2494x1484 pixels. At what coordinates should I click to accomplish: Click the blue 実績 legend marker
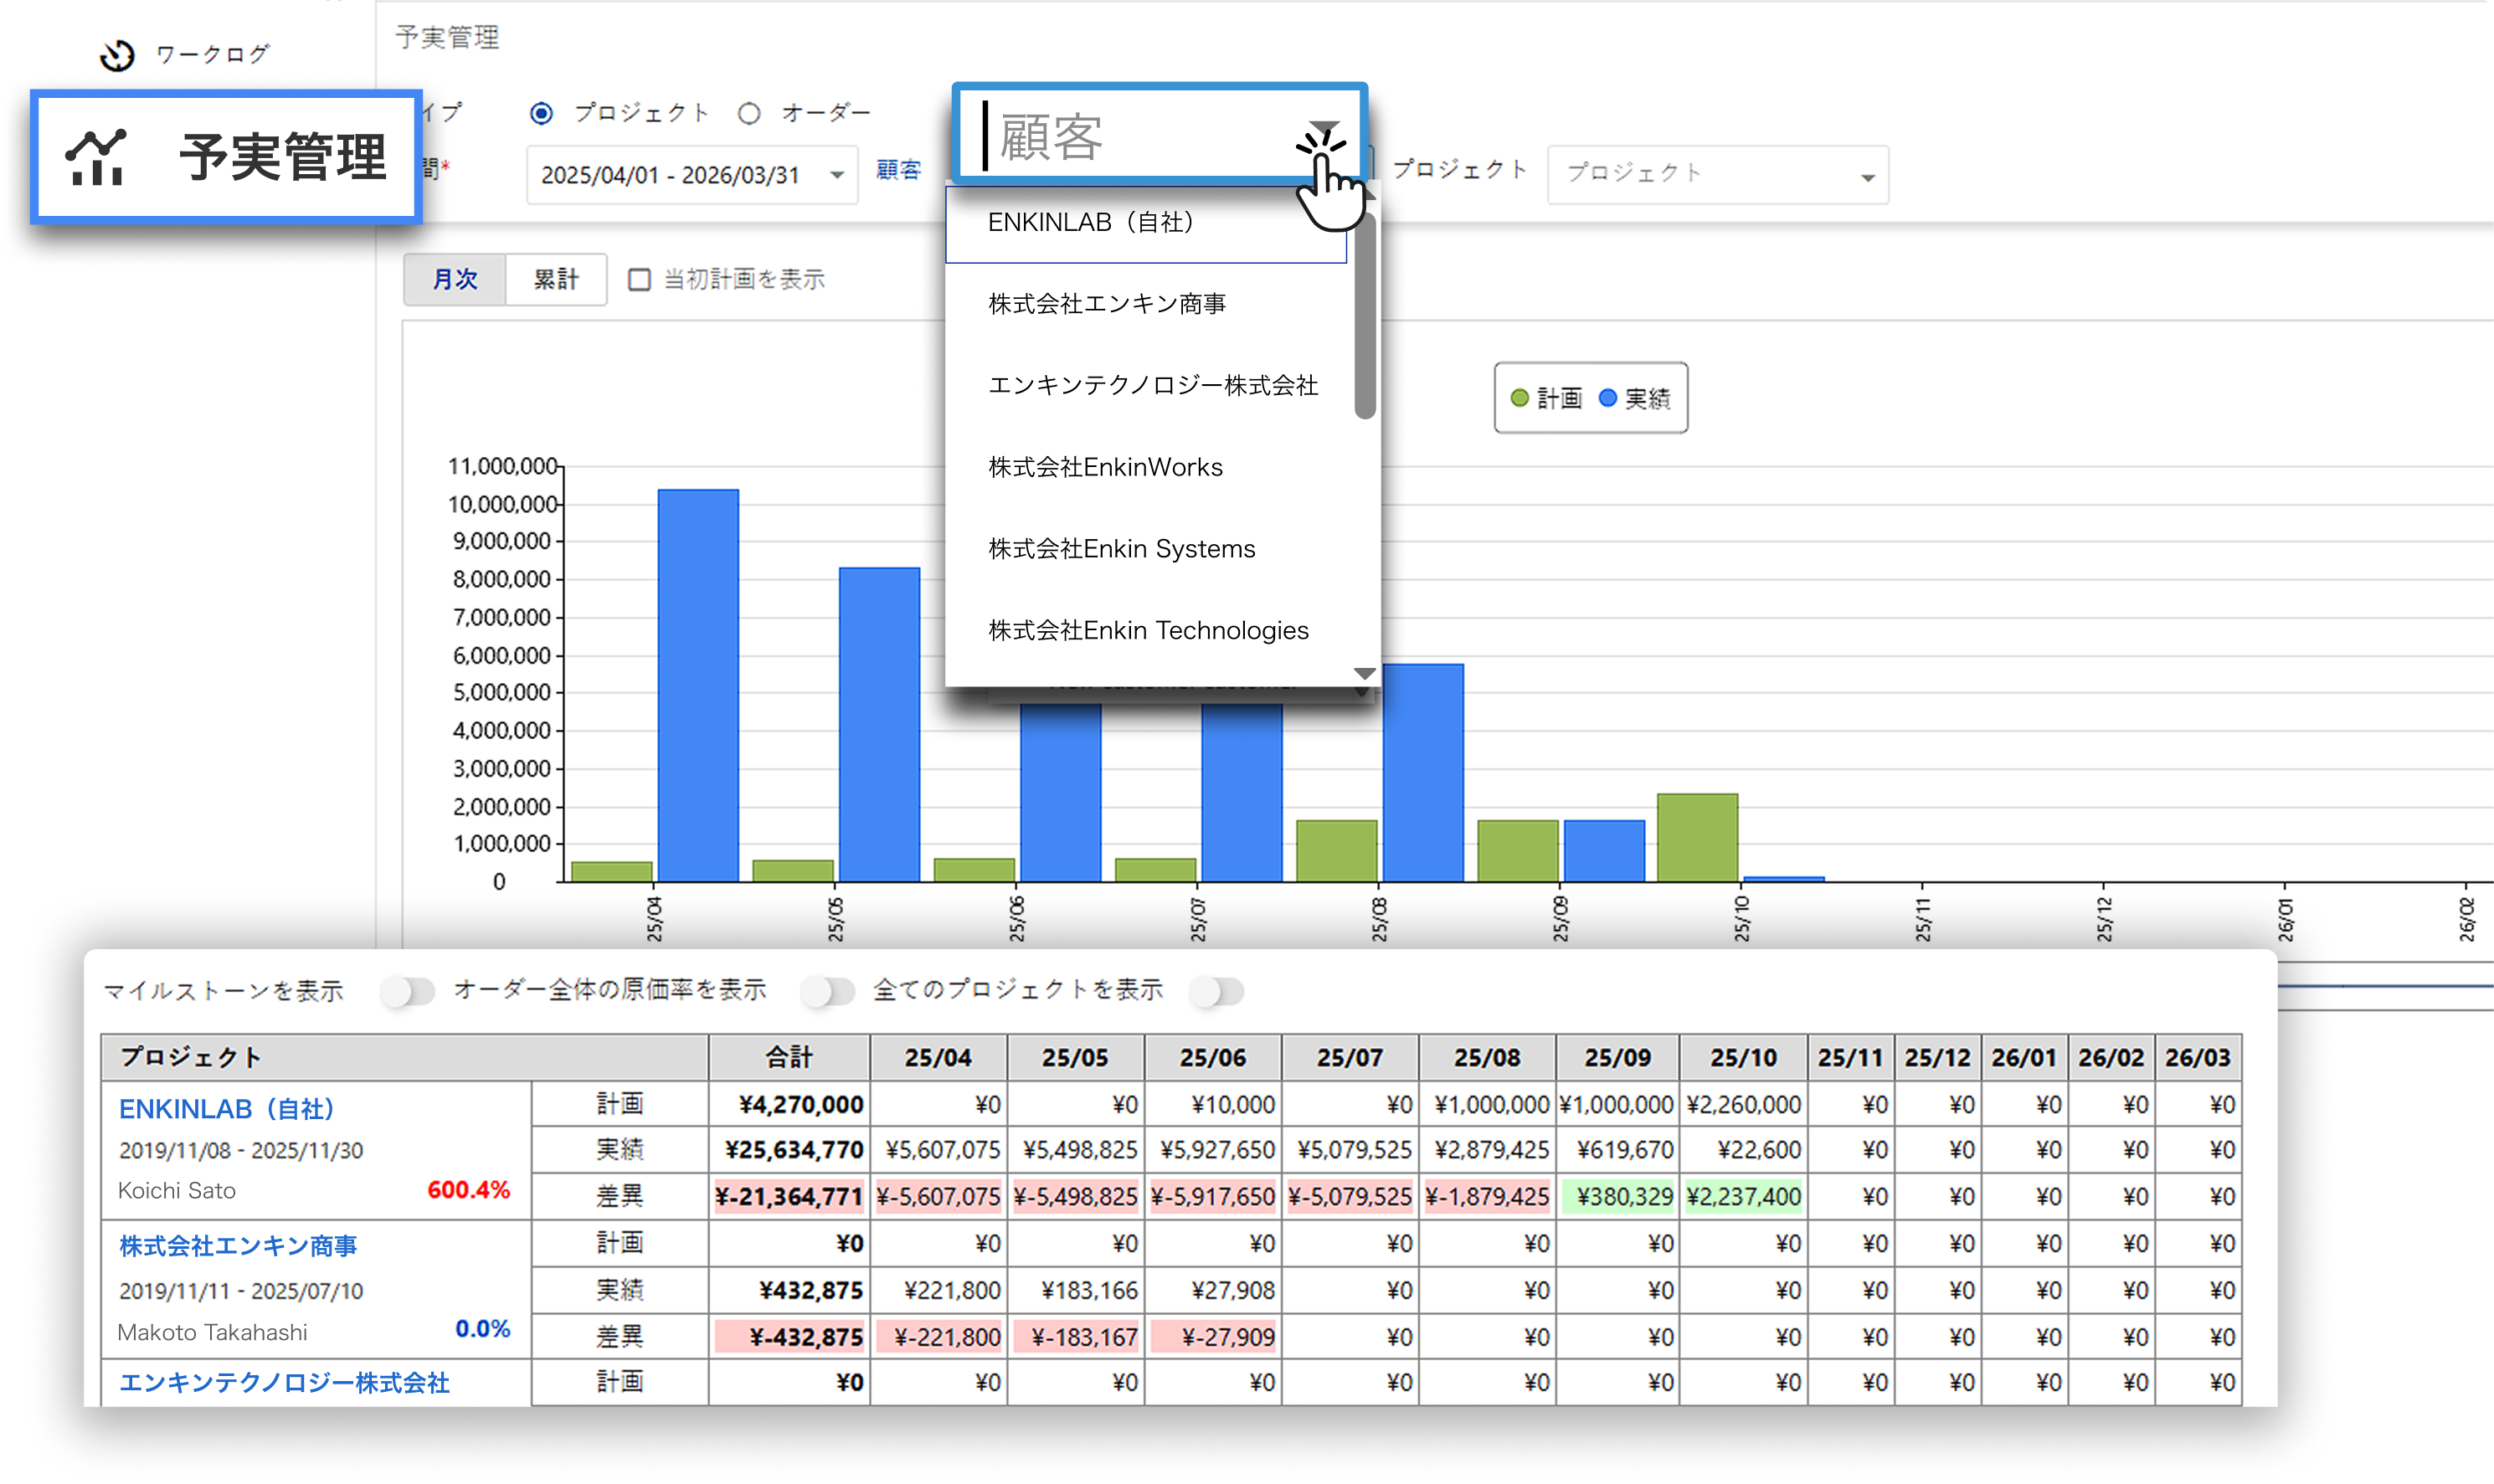click(x=1607, y=398)
